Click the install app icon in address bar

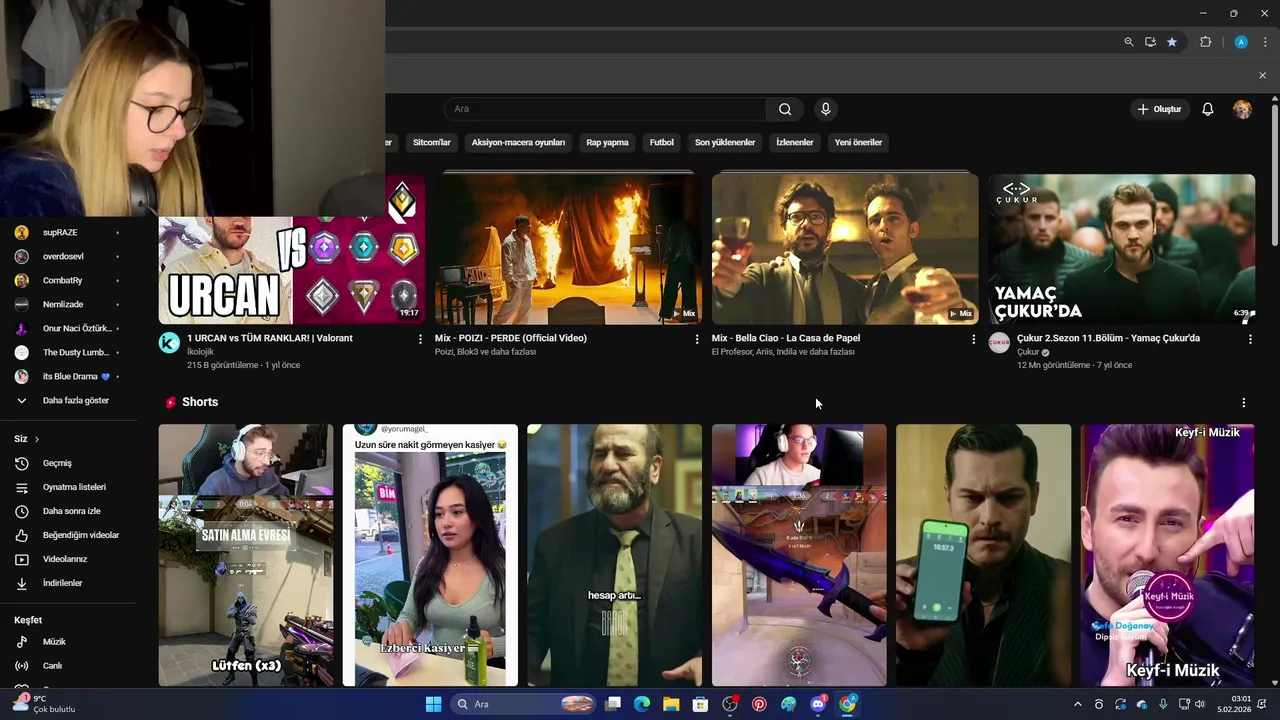click(1150, 42)
